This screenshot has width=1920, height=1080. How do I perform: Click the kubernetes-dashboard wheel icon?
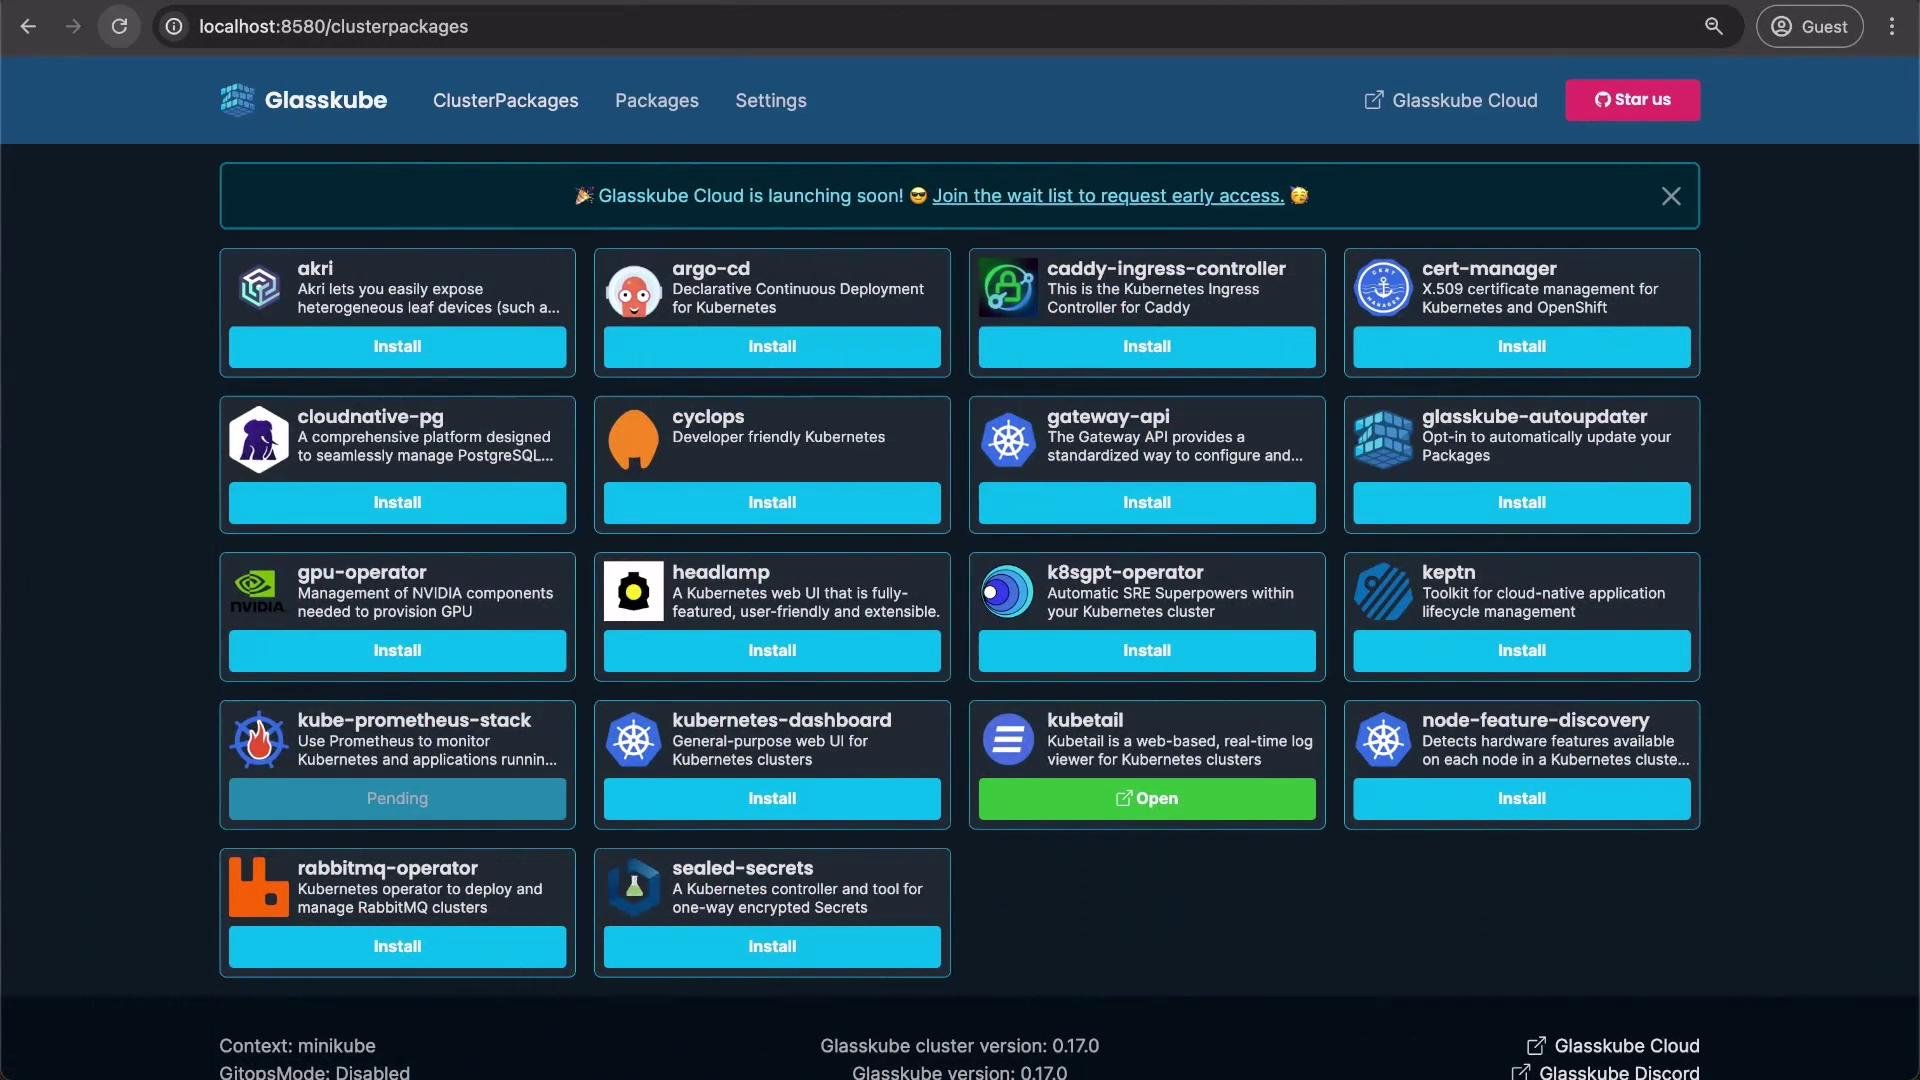(633, 740)
